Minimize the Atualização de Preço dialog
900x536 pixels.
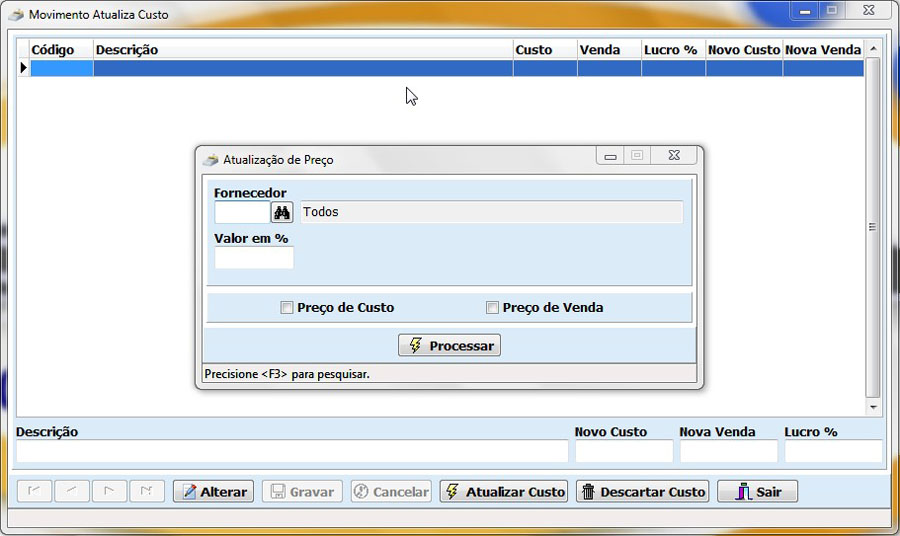tap(610, 156)
